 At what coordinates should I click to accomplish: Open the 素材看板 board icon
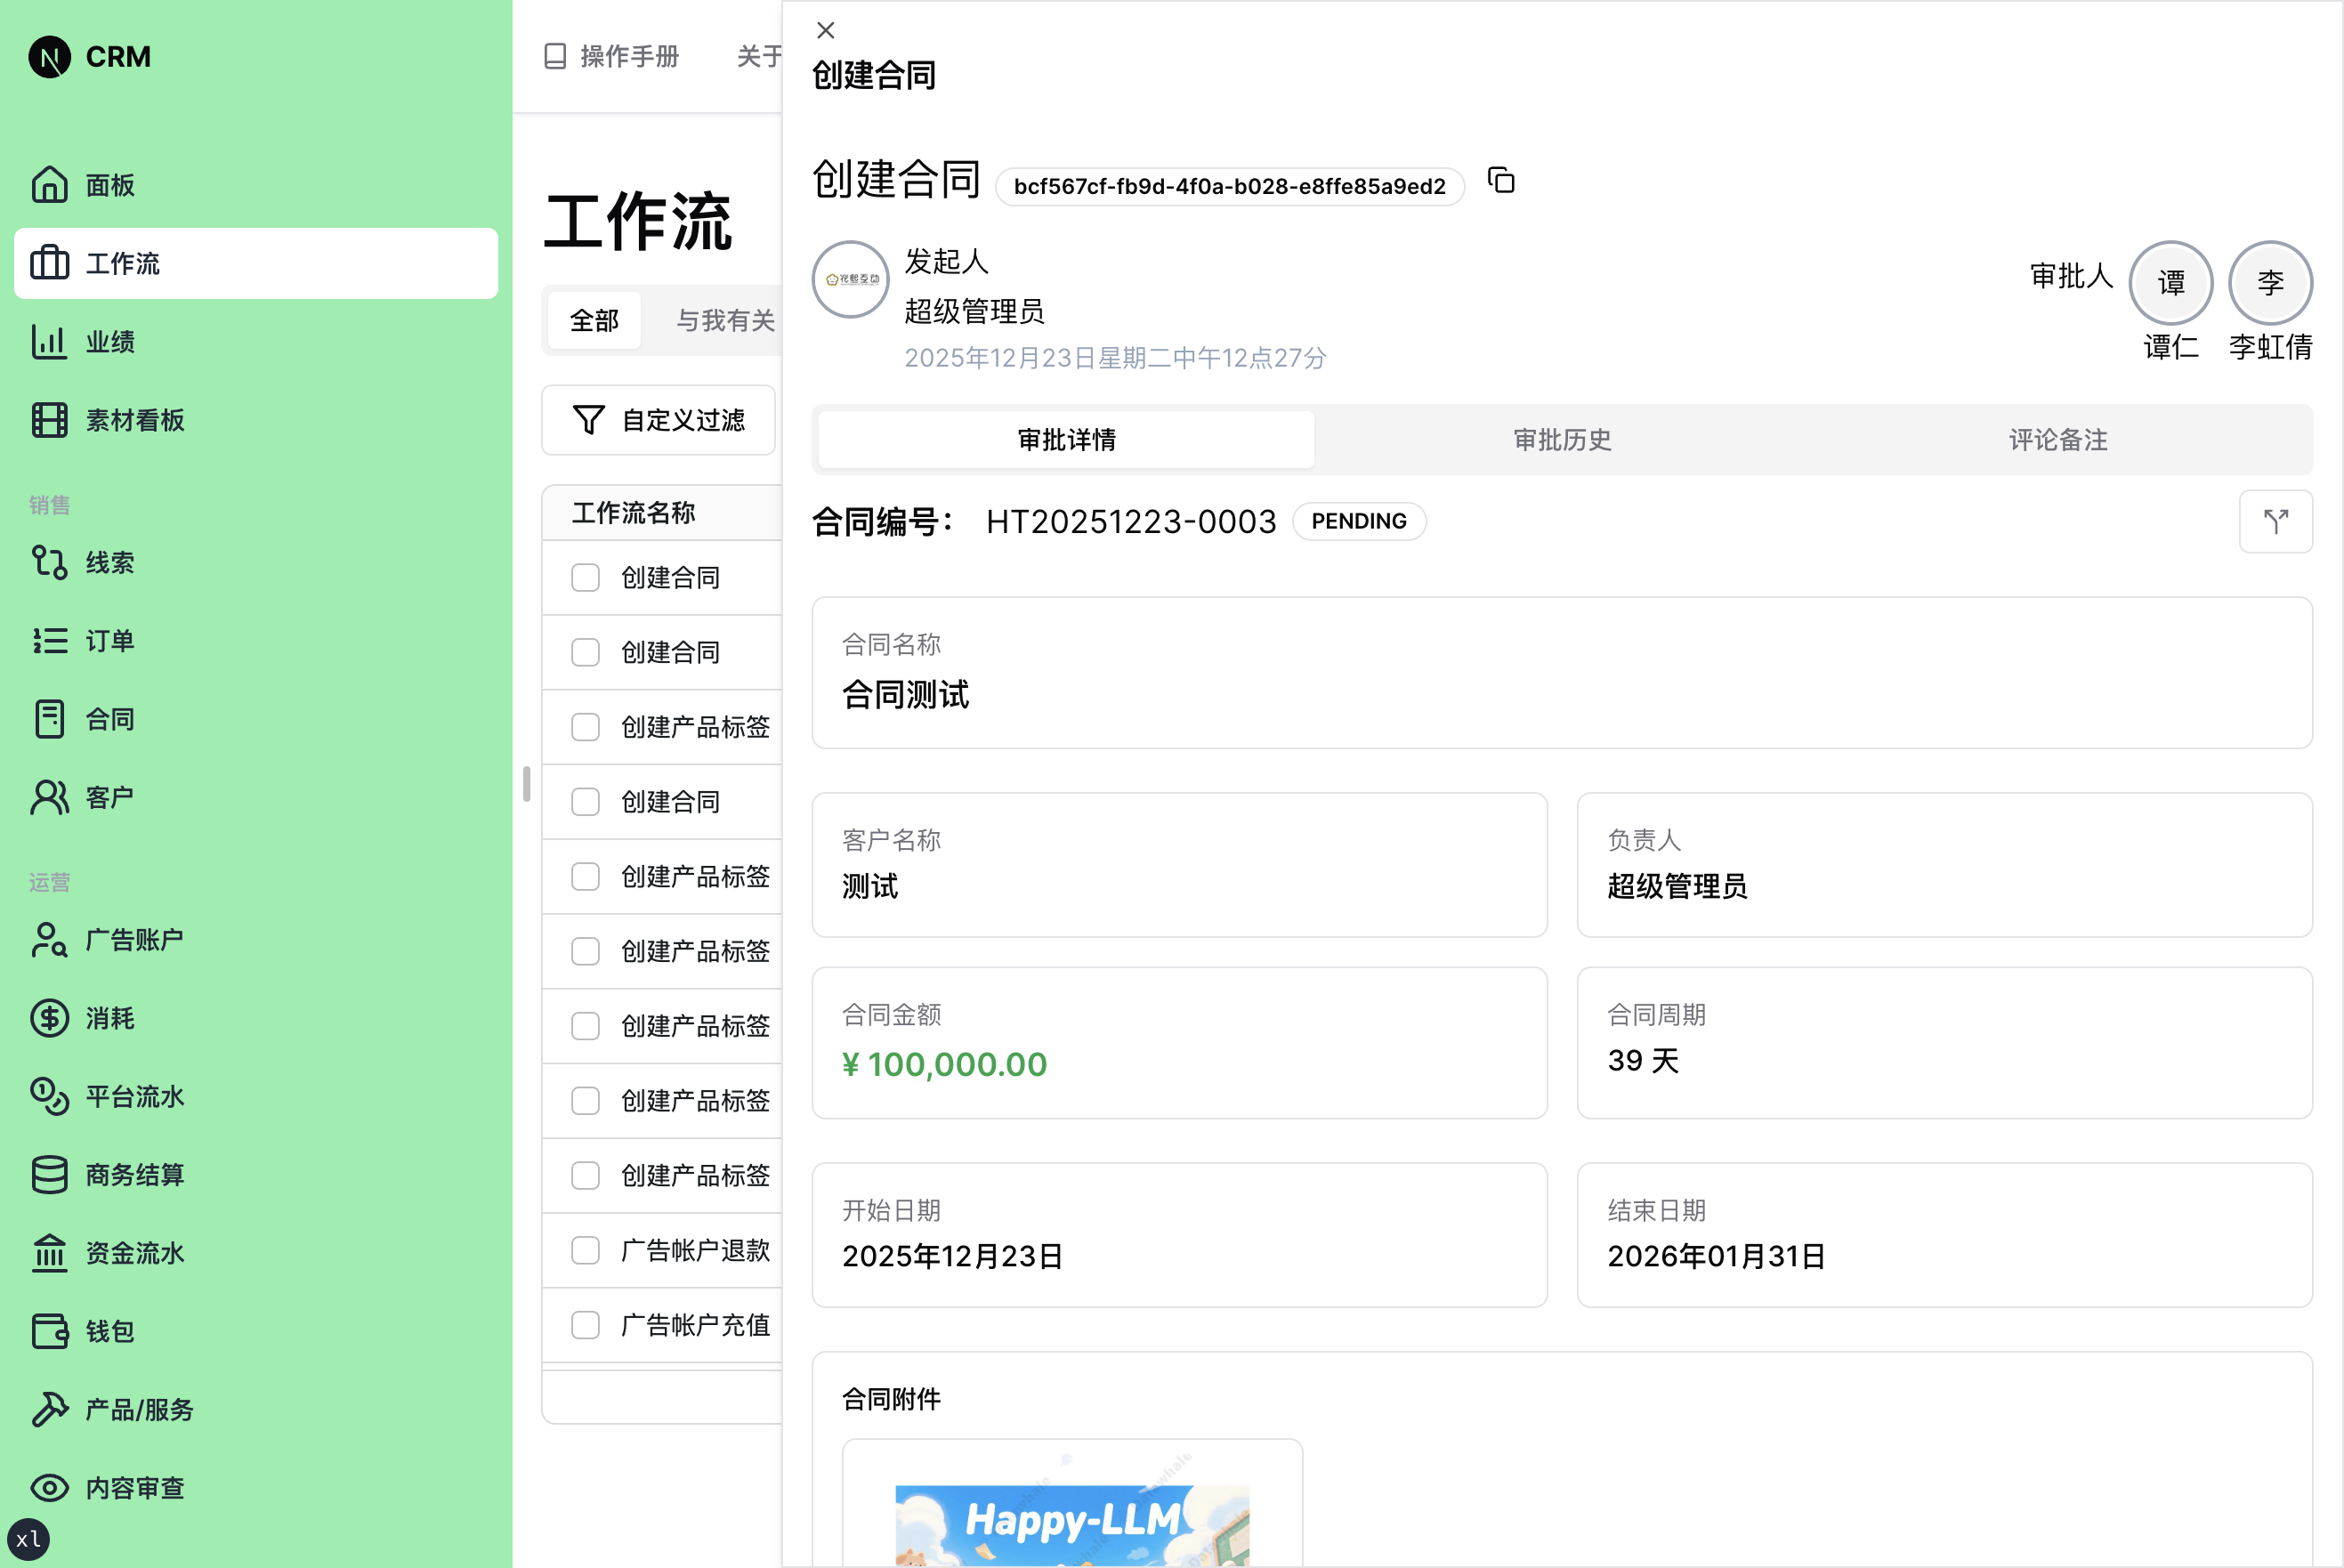pyautogui.click(x=49, y=420)
